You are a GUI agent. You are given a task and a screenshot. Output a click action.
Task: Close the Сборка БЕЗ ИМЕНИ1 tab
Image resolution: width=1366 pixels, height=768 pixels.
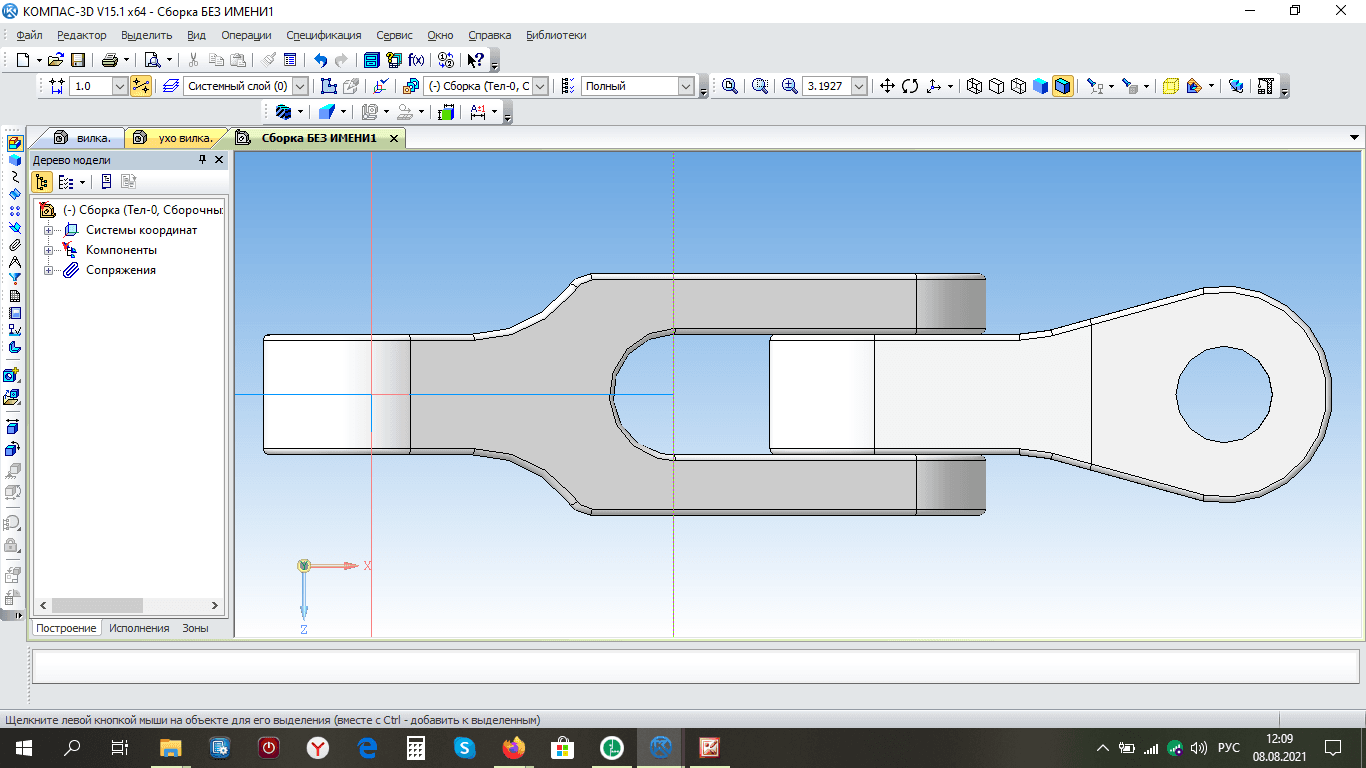click(x=394, y=138)
